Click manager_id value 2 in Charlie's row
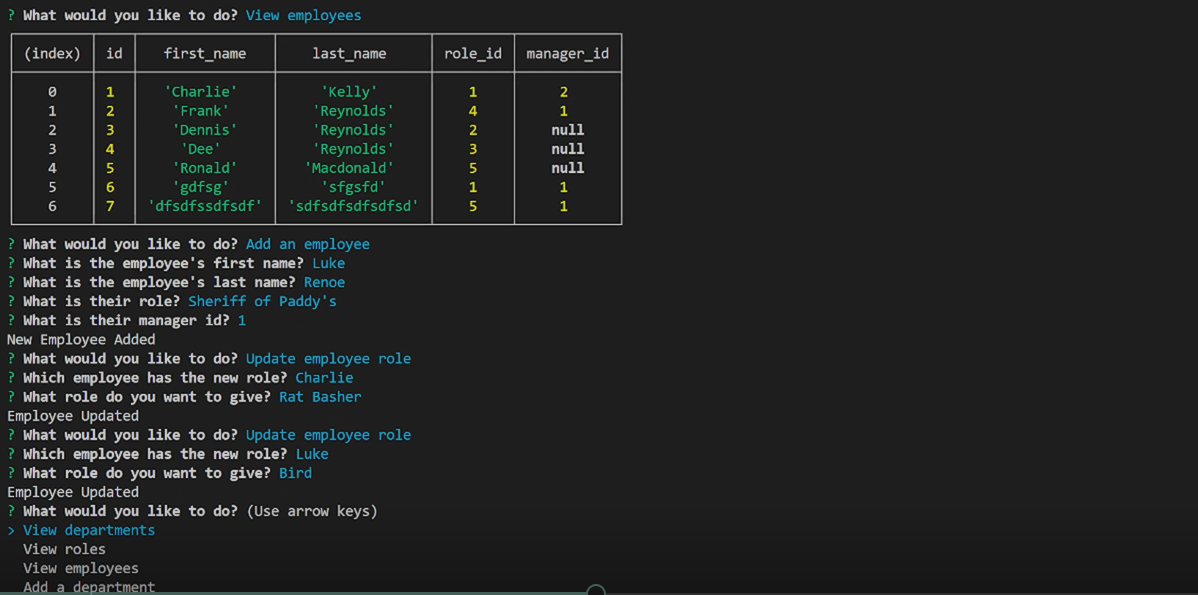This screenshot has height=595, width=1198. click(x=564, y=92)
